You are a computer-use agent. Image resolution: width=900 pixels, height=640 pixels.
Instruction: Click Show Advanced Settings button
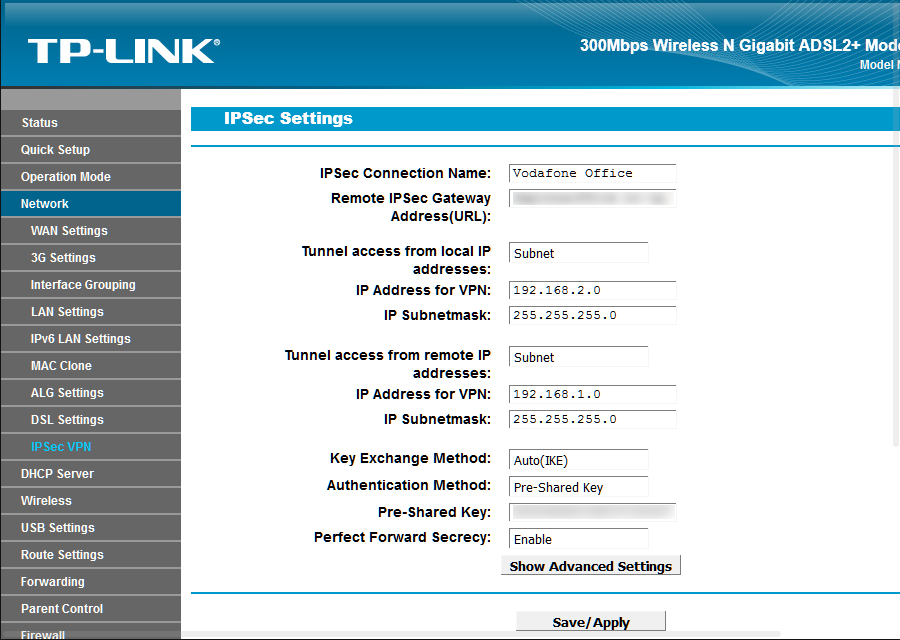coord(591,565)
